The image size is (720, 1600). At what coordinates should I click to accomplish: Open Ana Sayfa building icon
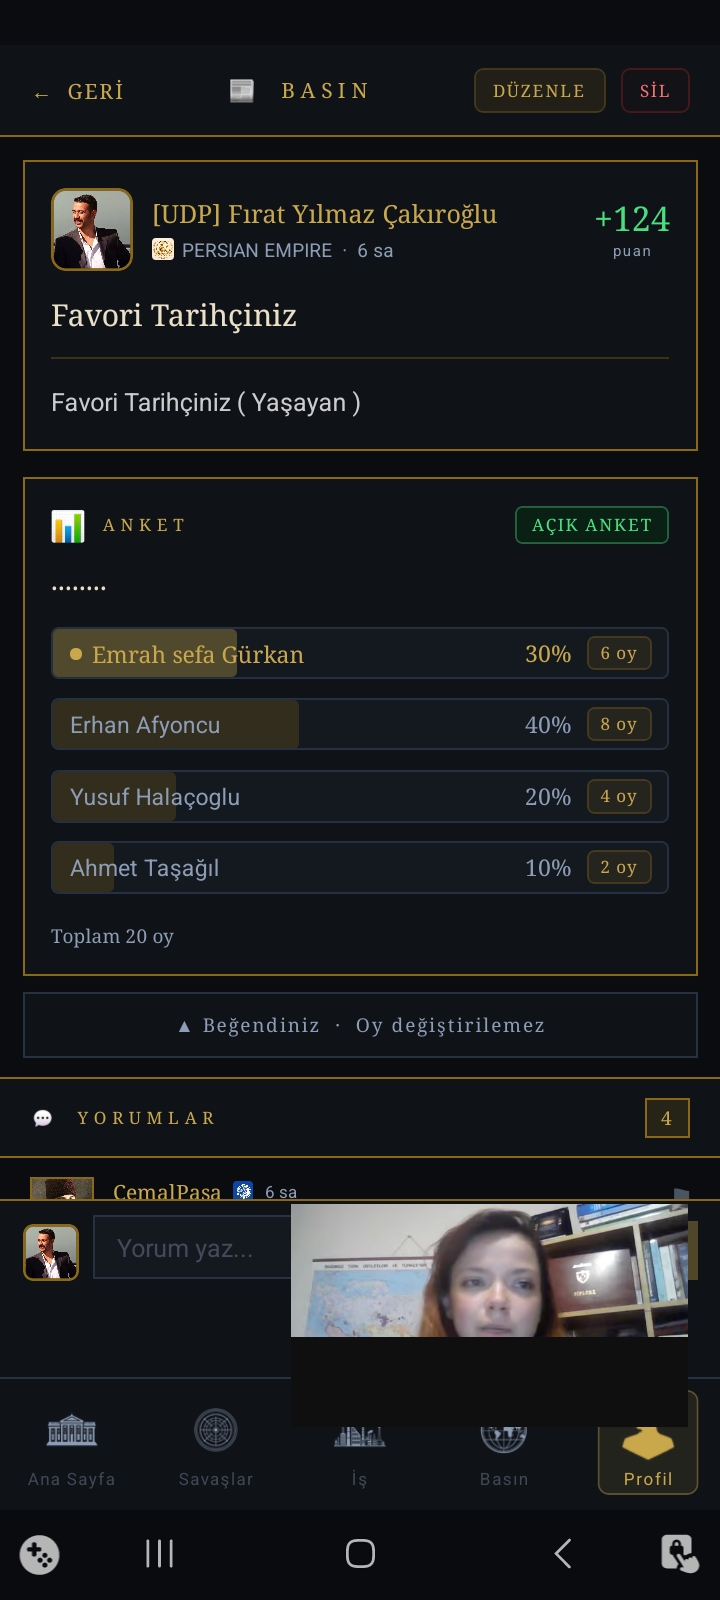[72, 1431]
